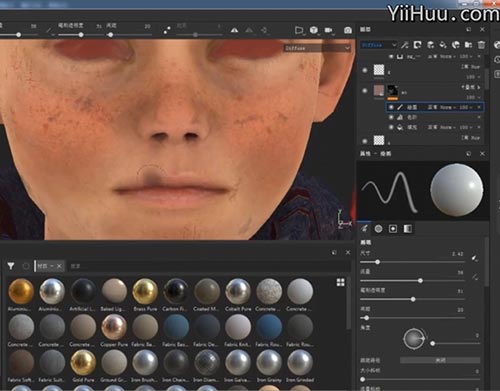Select the Artificial Leather material sphere
Screen dimensions: 500x391
point(83,292)
